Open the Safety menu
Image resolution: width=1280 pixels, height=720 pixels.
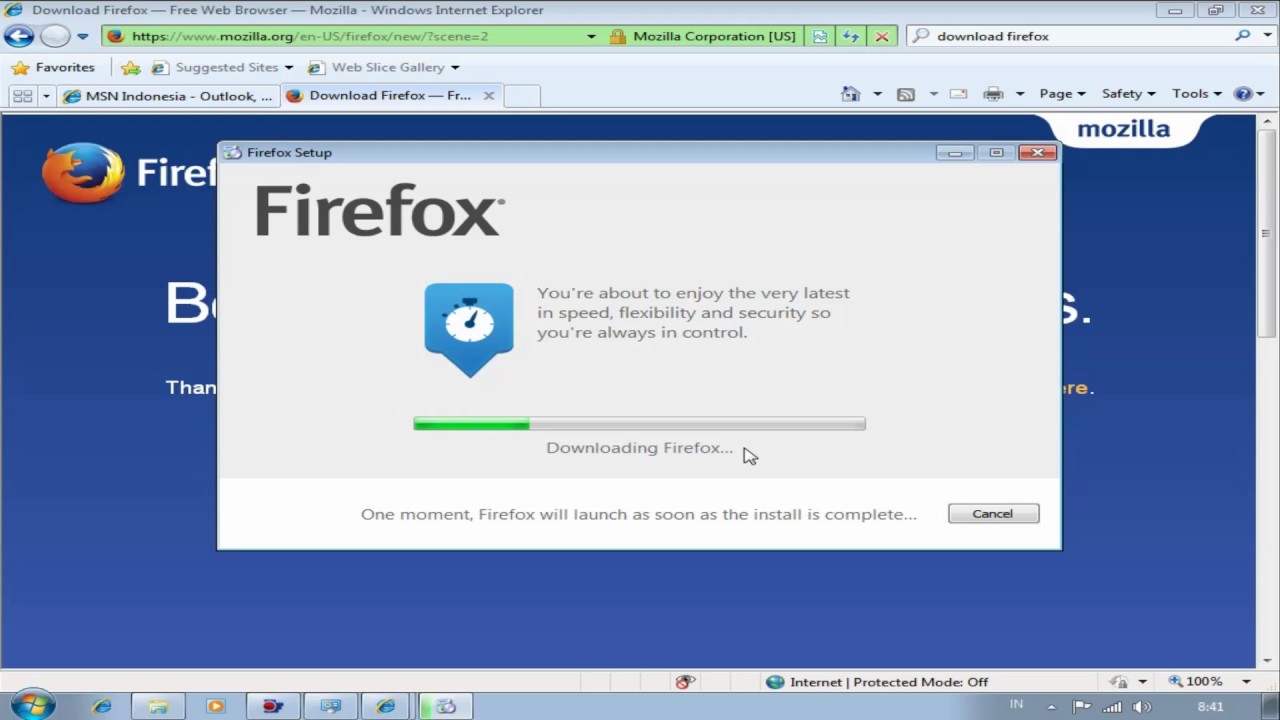(x=1128, y=94)
